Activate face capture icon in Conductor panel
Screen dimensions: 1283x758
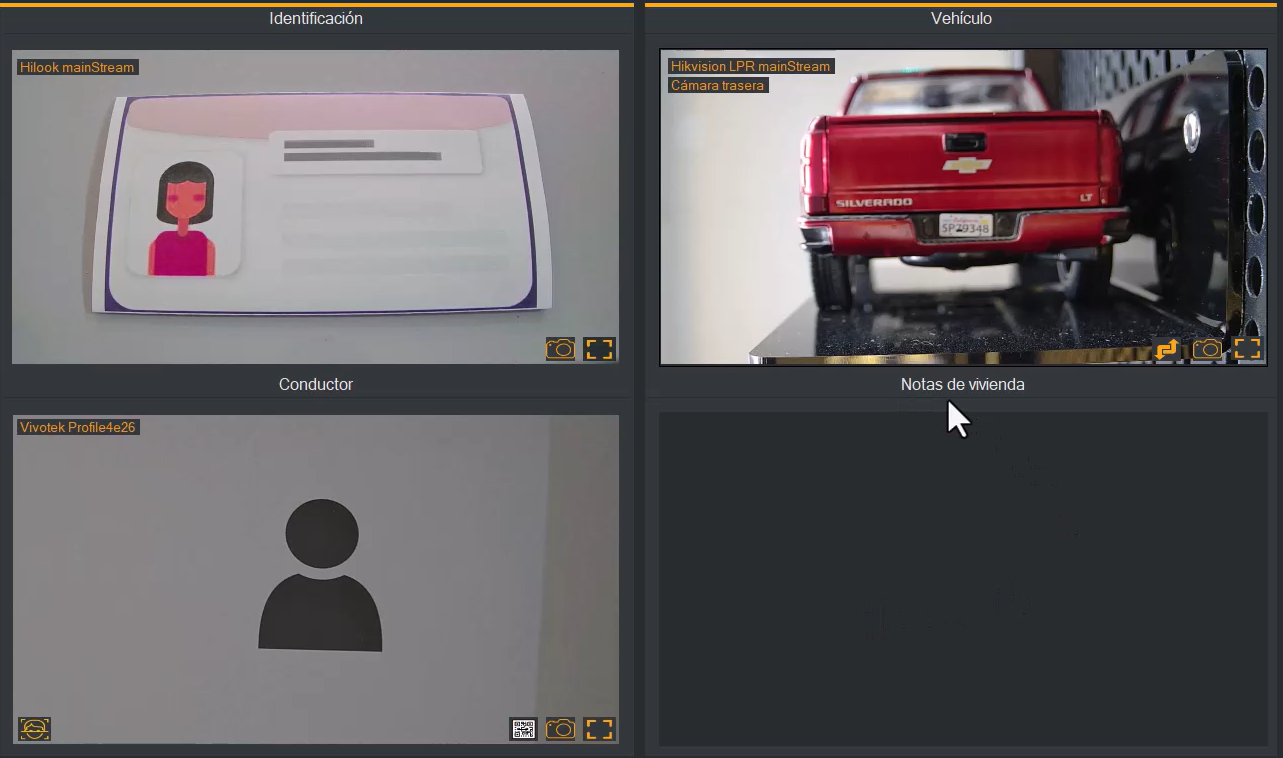(35, 729)
